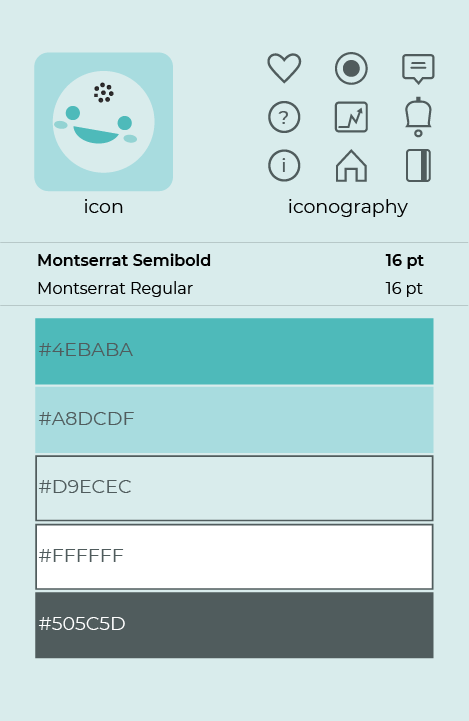Select the #A8DCDF light blue swatch
469x721 pixels.
[234, 420]
